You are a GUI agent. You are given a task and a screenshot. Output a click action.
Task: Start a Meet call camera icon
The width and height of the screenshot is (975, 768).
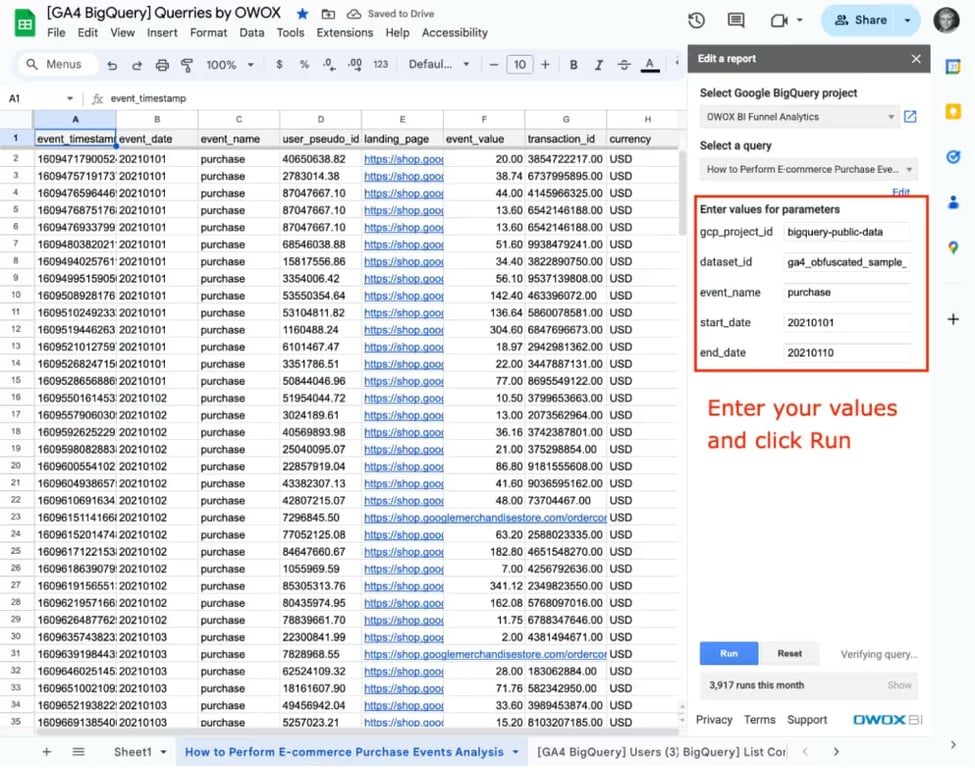click(x=779, y=21)
